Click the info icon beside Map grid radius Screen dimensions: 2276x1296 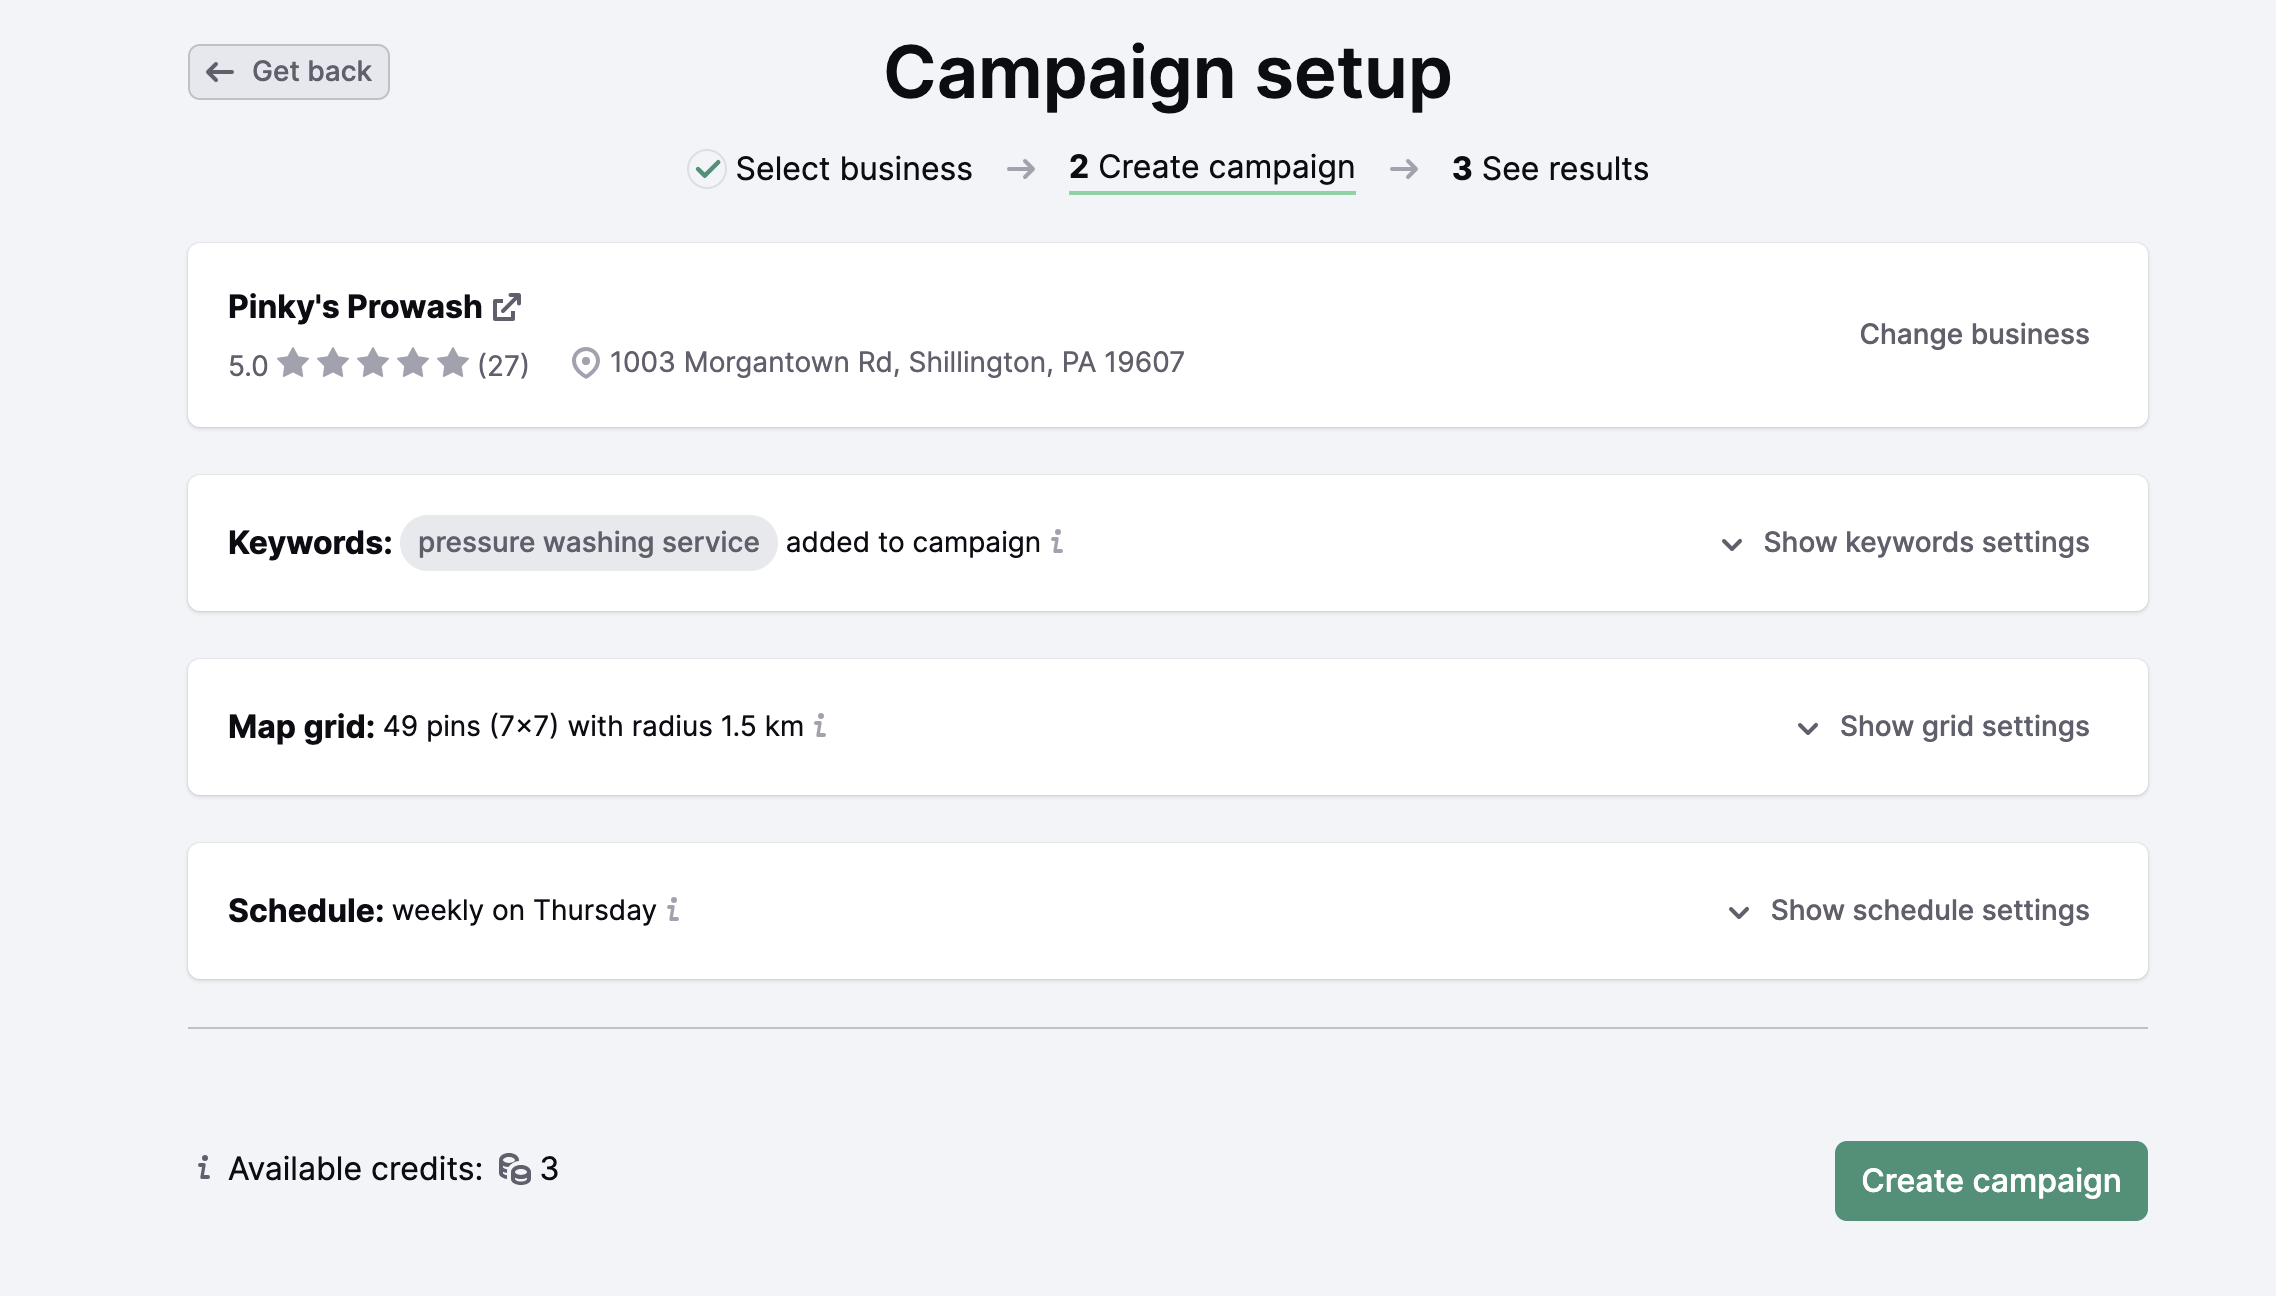(820, 727)
